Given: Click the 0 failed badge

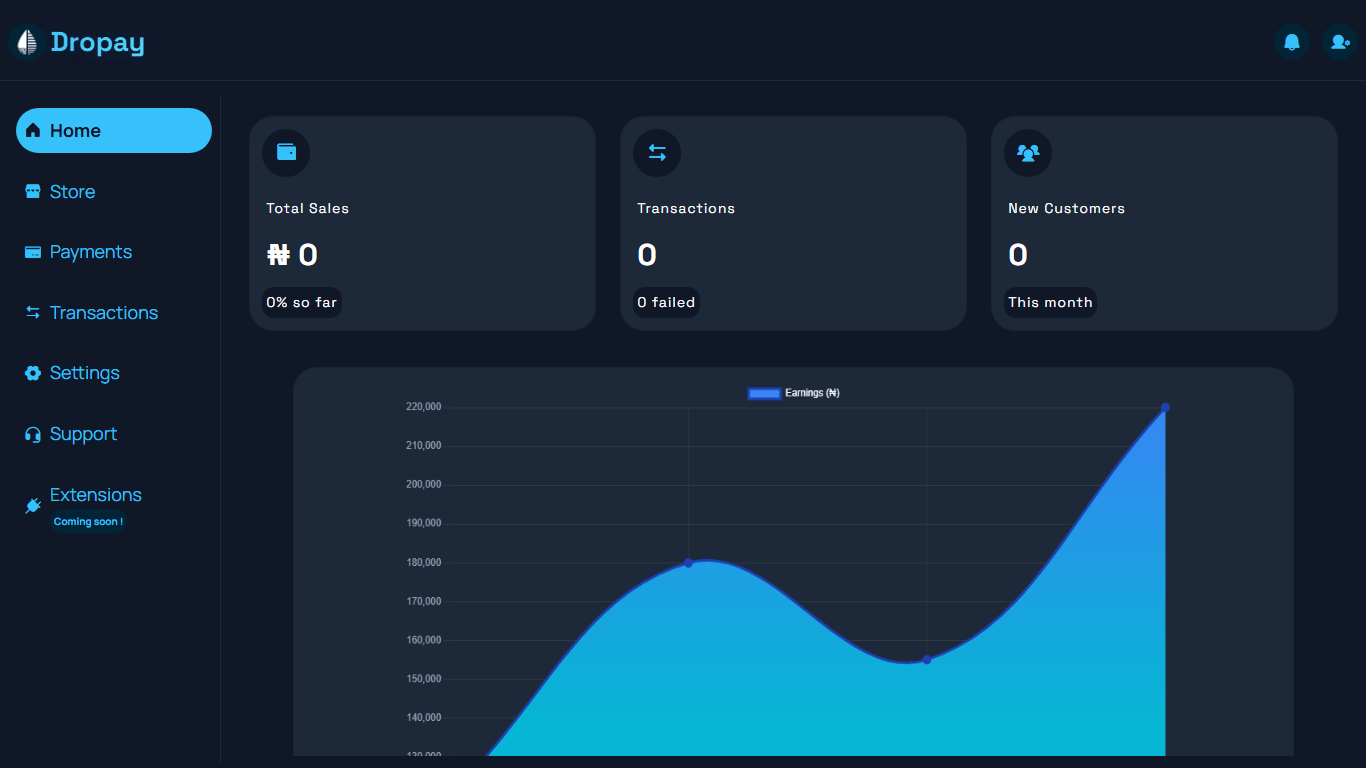Looking at the screenshot, I should pos(665,302).
